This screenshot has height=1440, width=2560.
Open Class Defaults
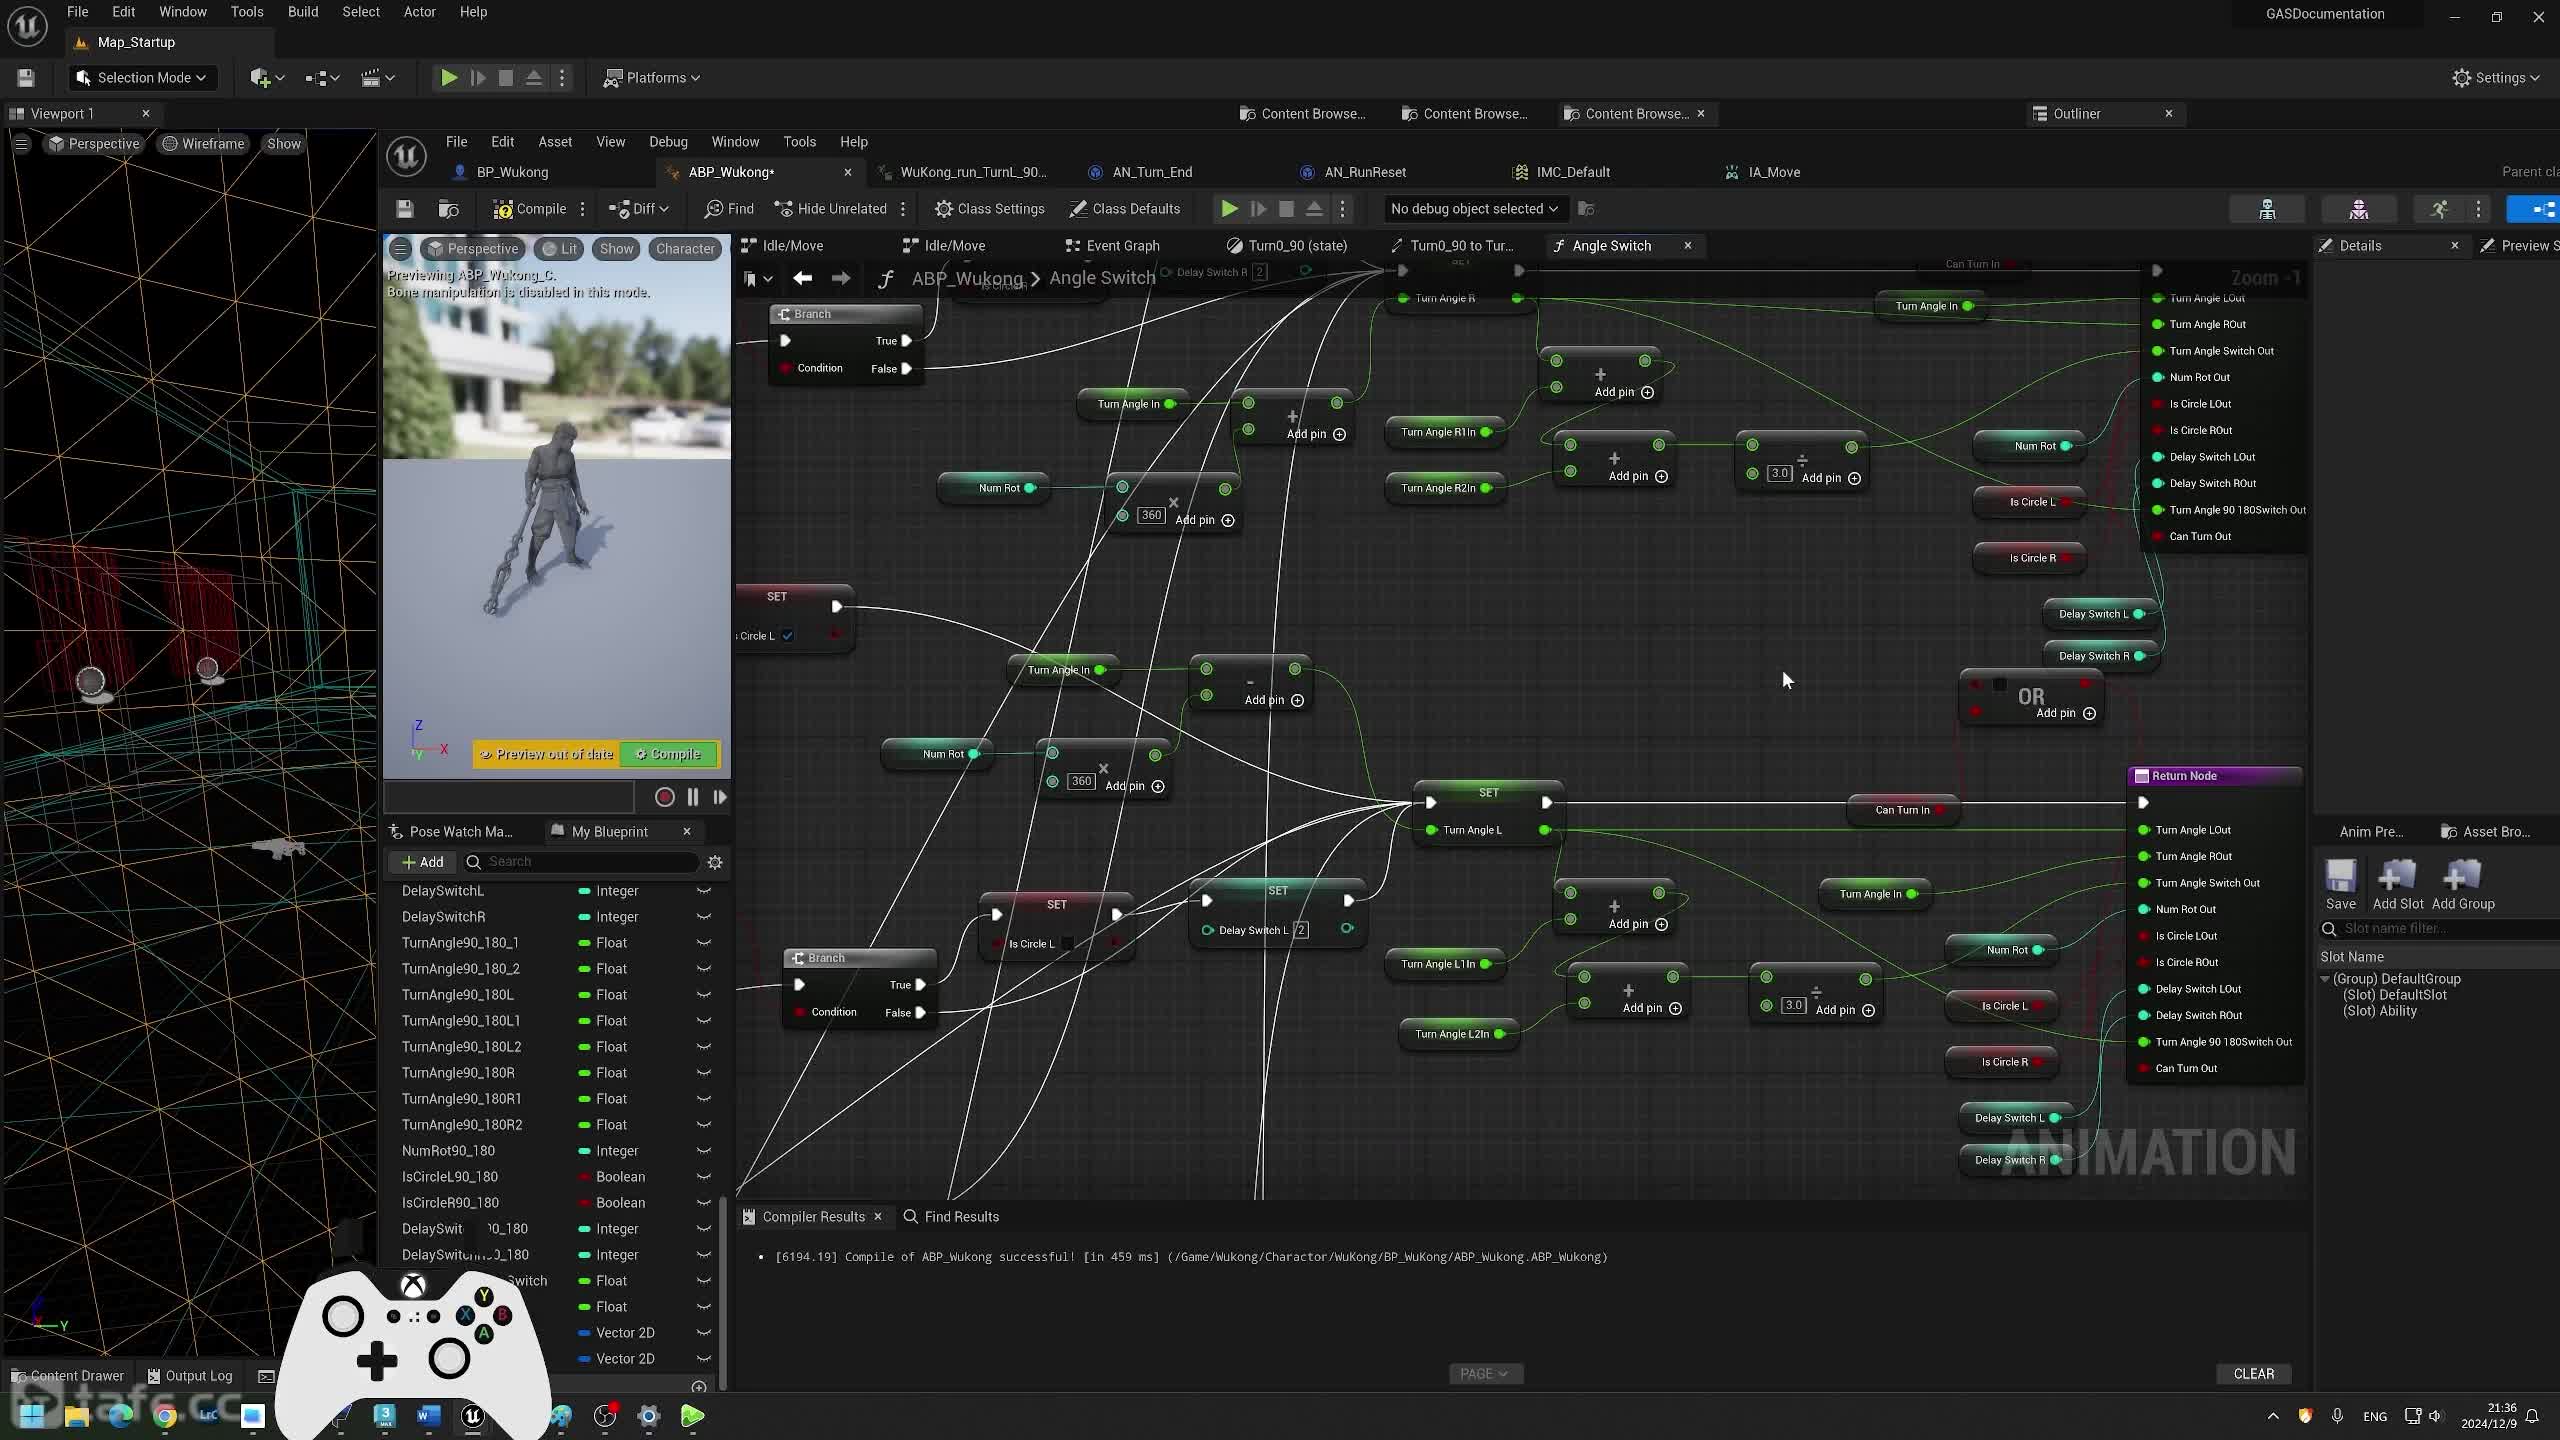pyautogui.click(x=1125, y=208)
